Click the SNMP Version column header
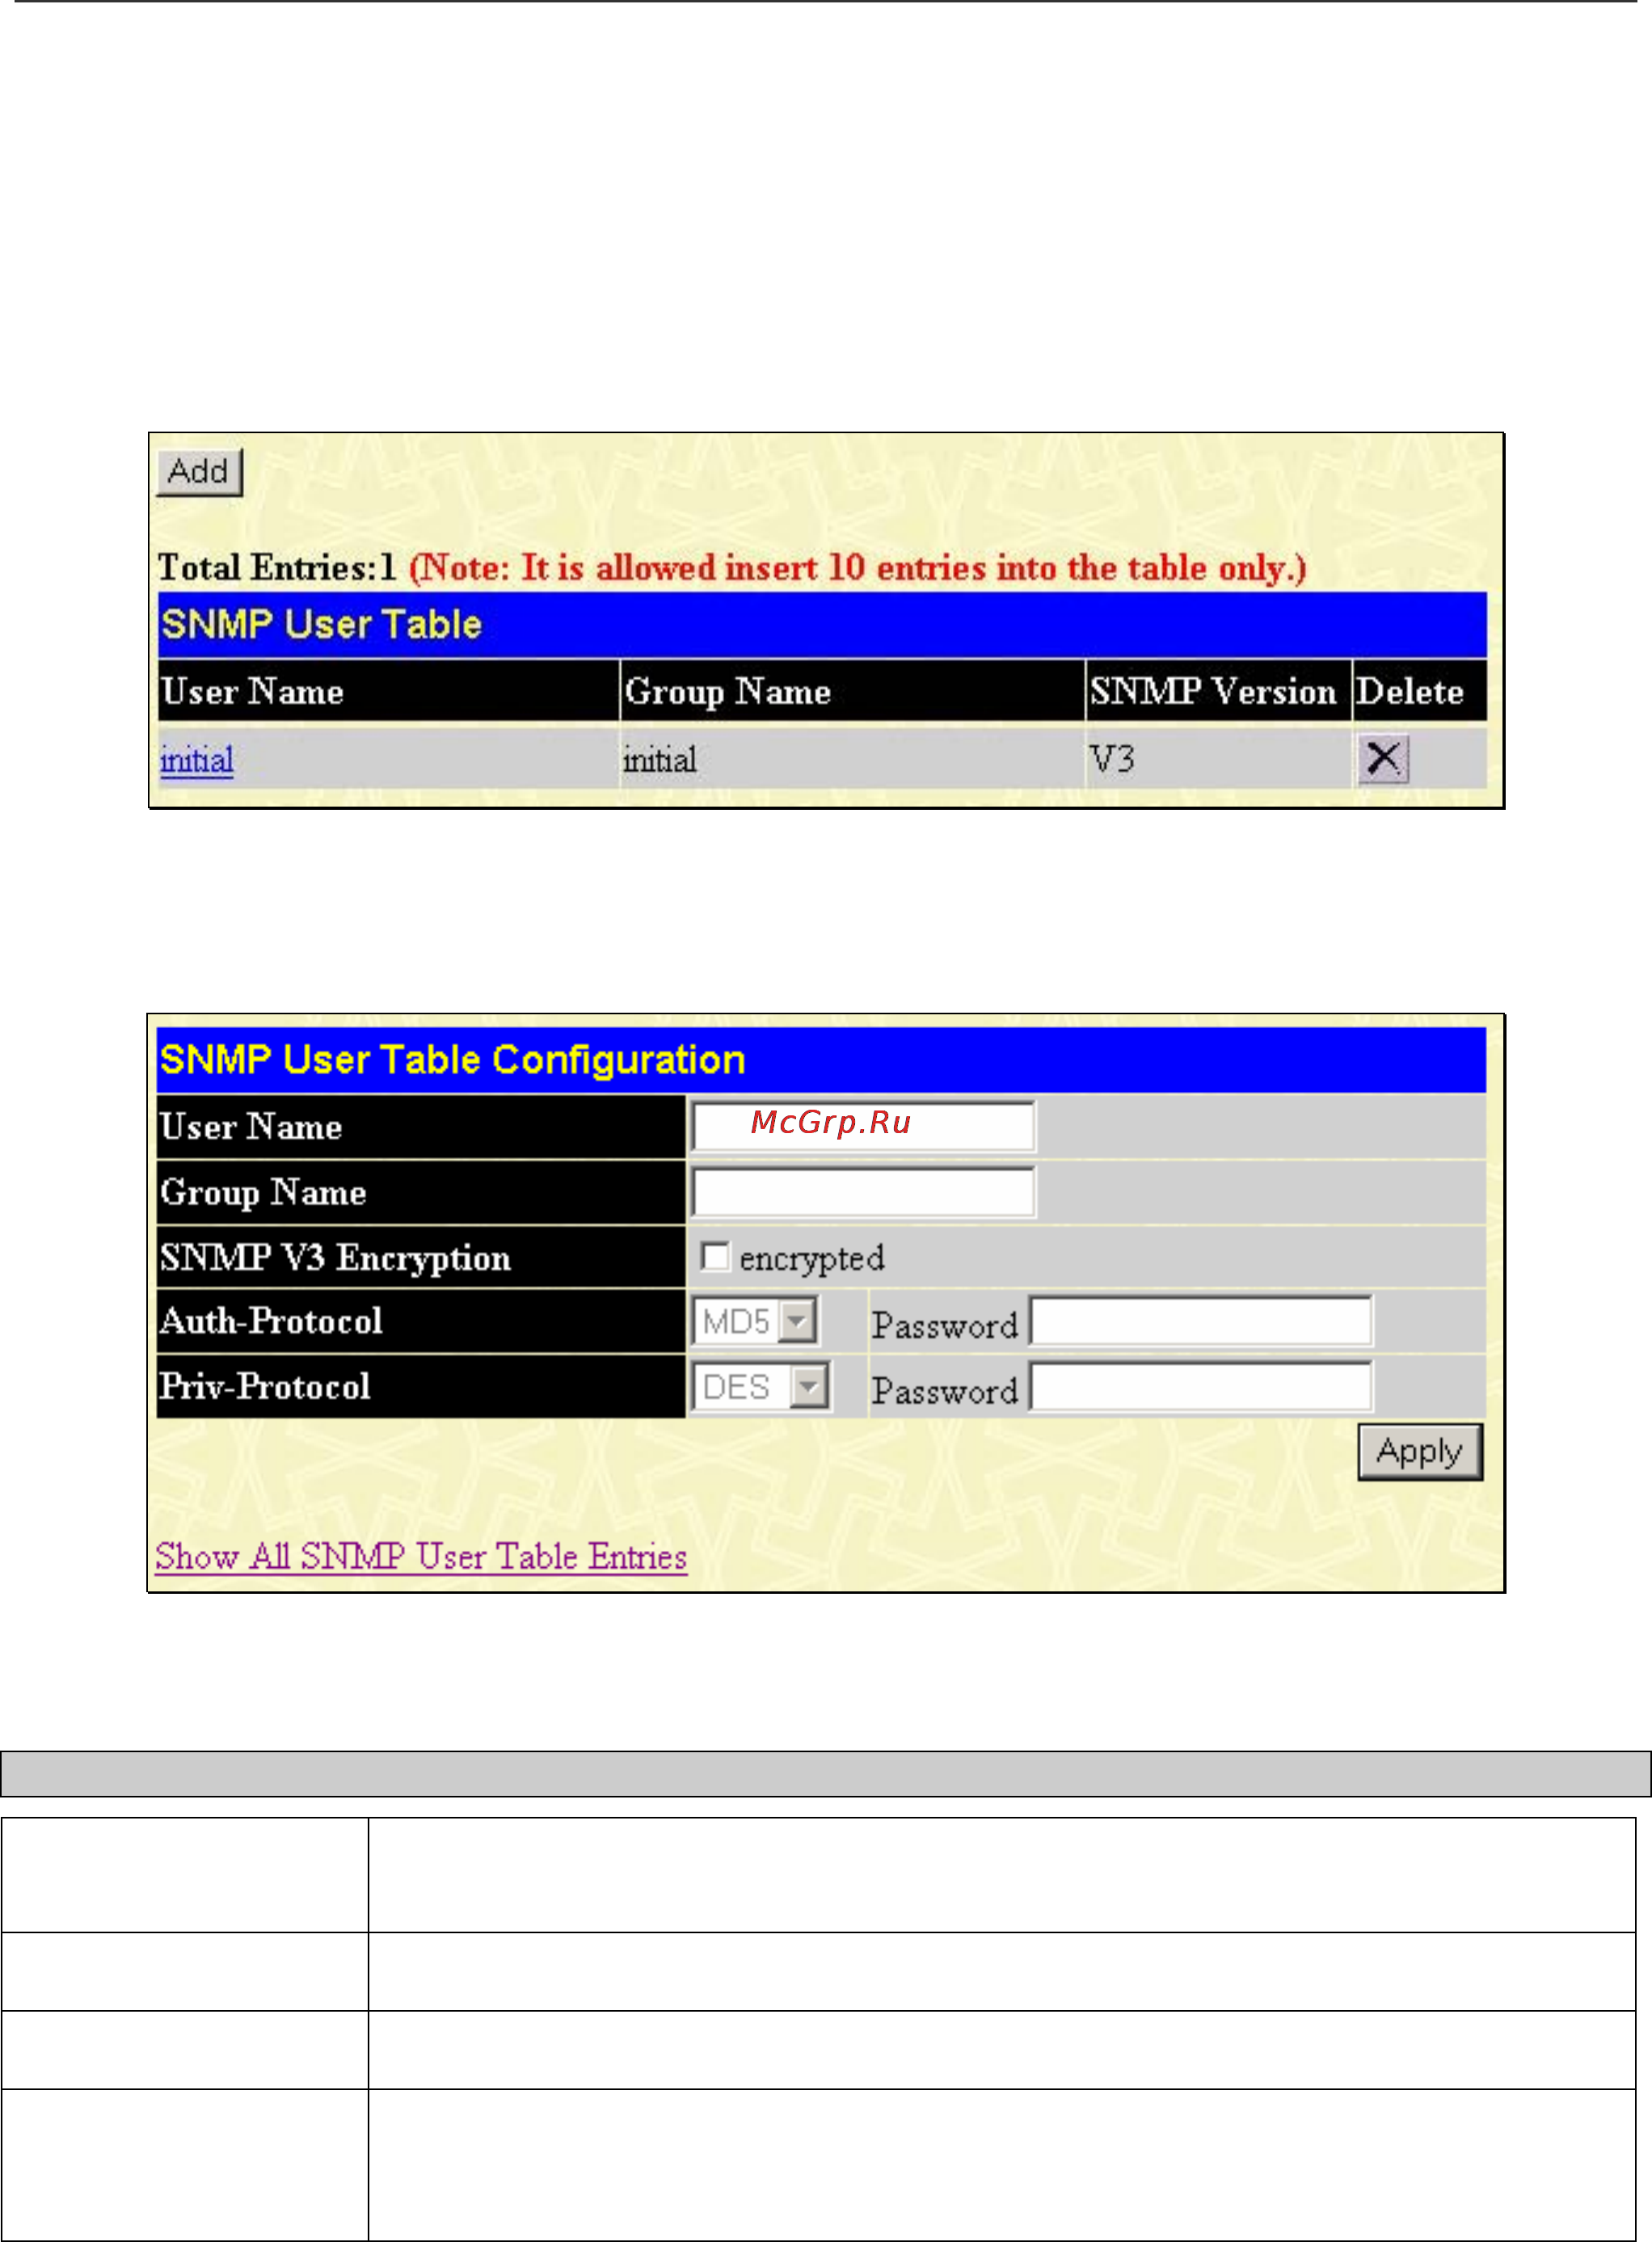This screenshot has height=2242, width=1652. pyautogui.click(x=1219, y=691)
